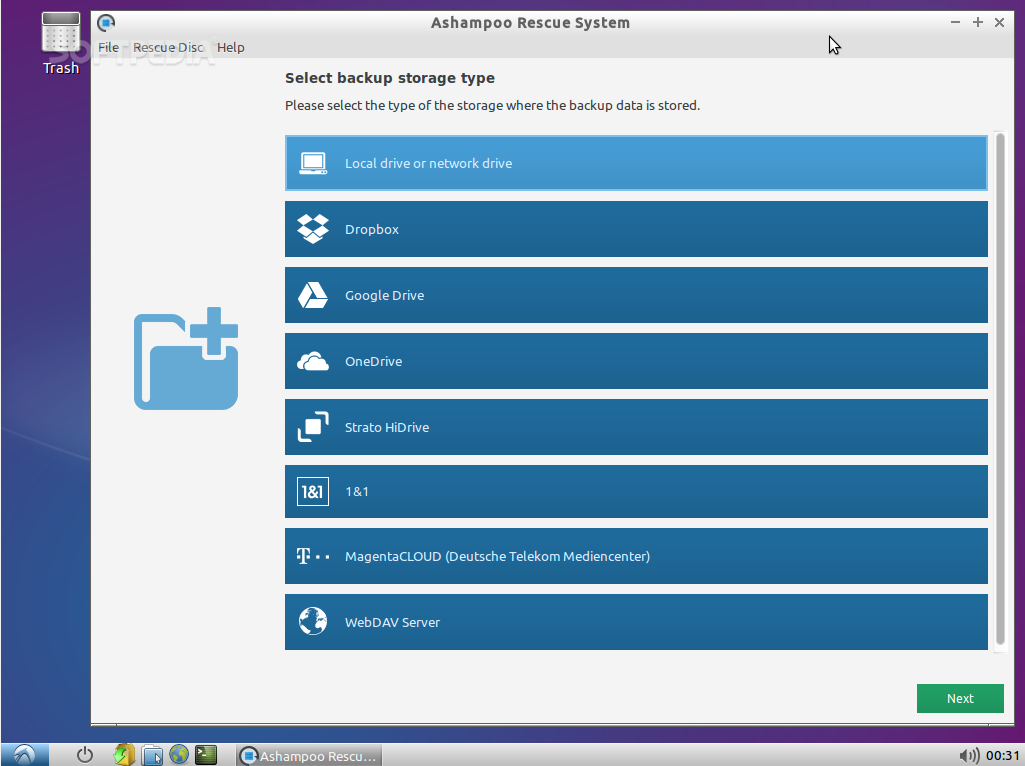The width and height of the screenshot is (1025, 766).
Task: Switch to Ashampoo Rescue taskbar entry
Action: (309, 756)
